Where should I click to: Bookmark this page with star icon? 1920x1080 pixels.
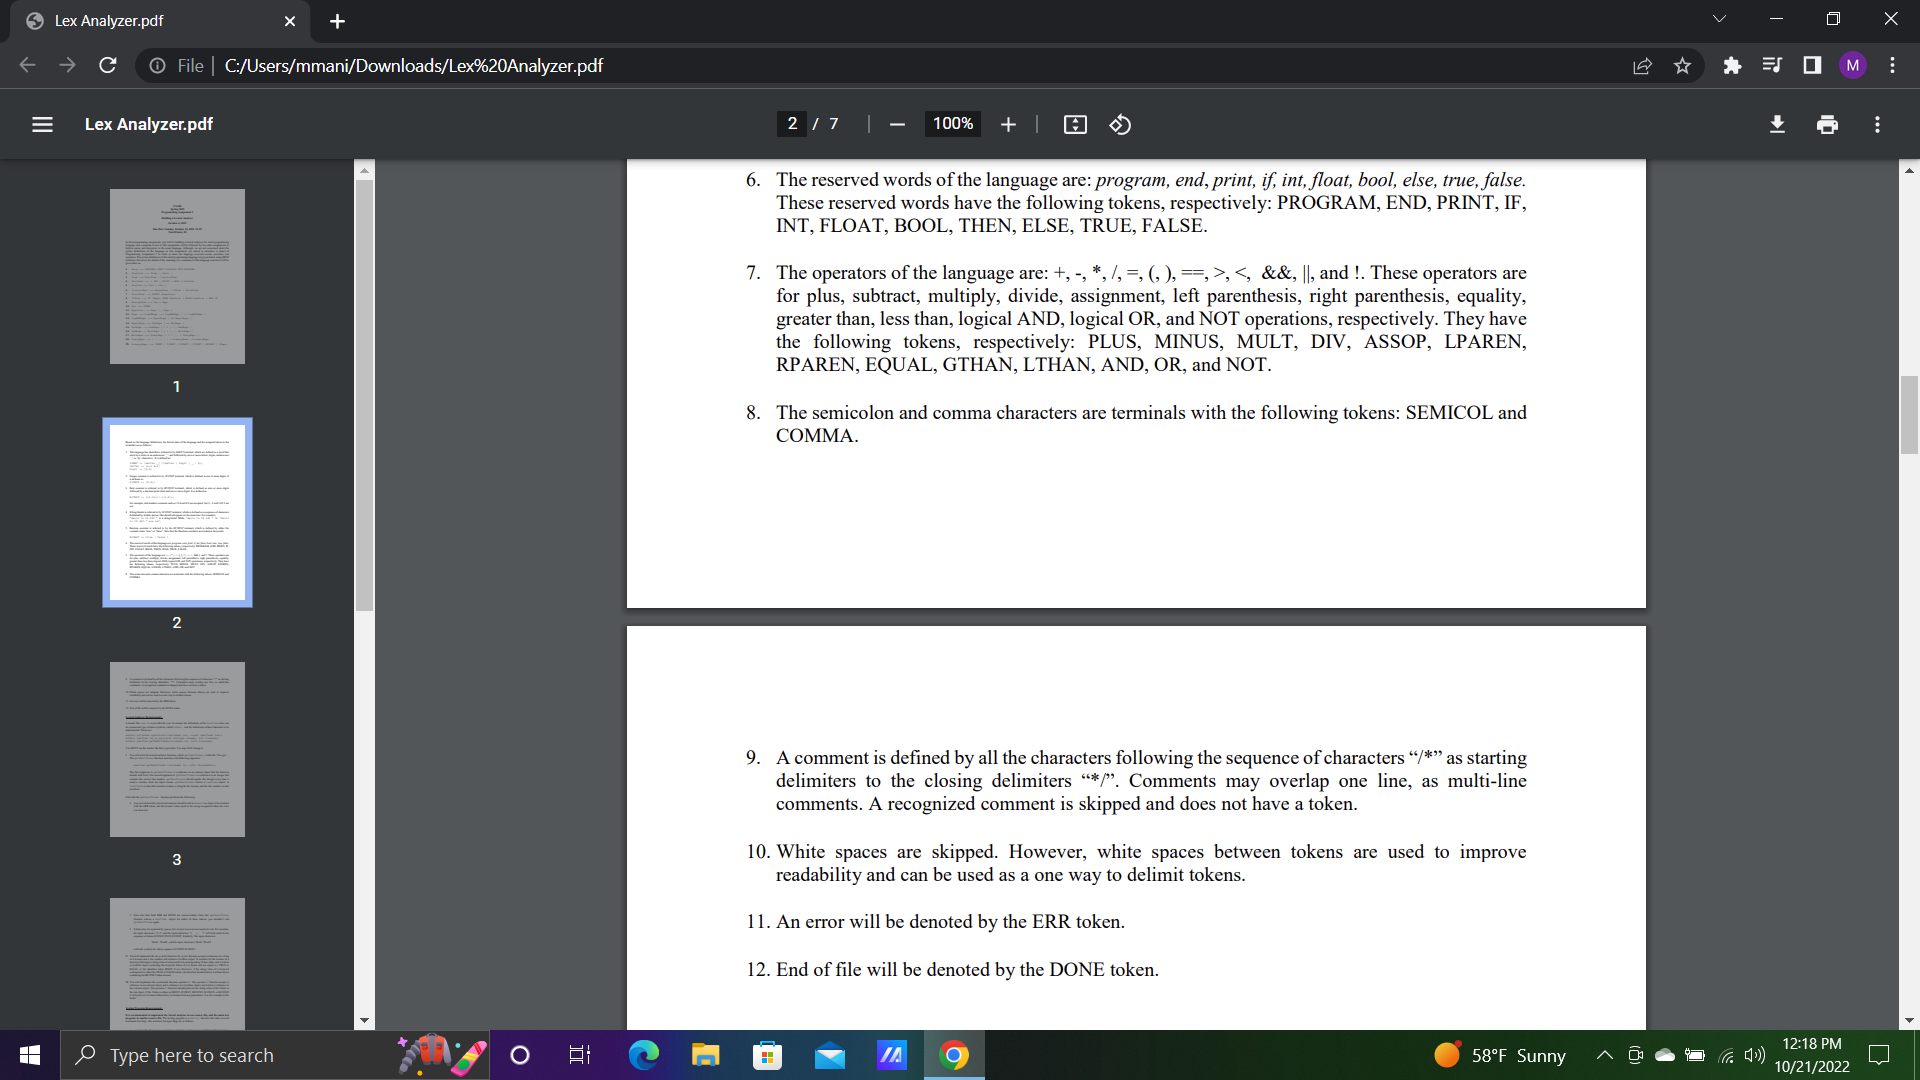1682,66
